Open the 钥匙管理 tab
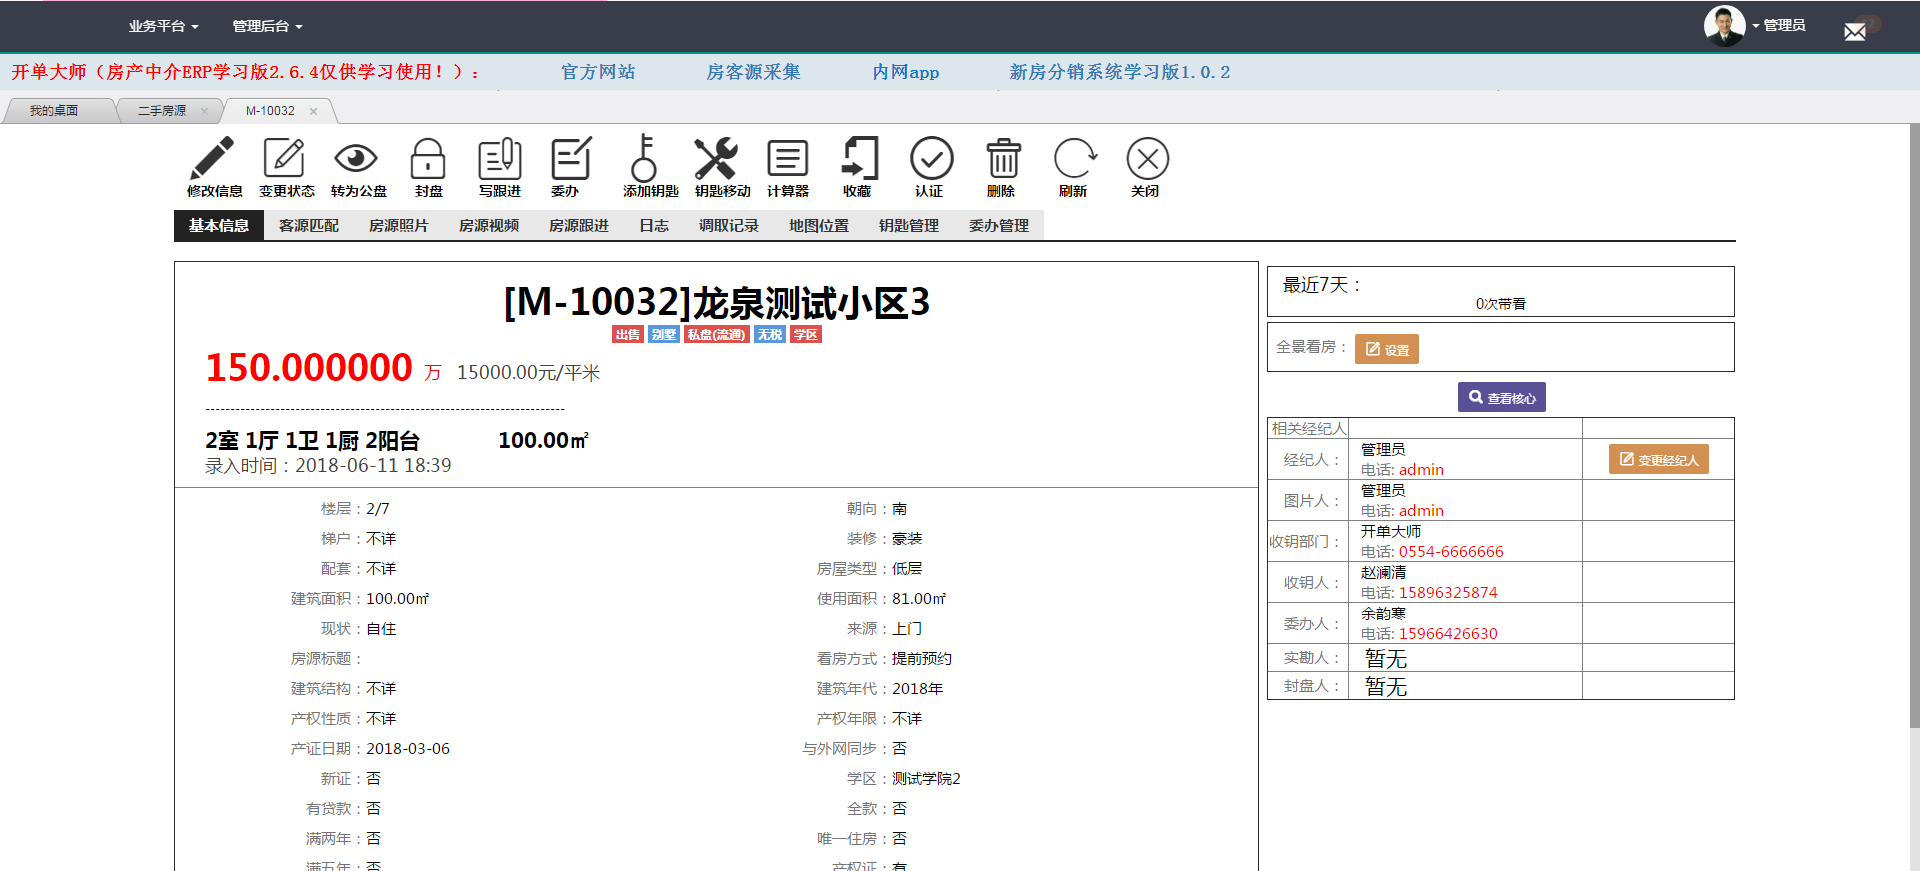 pyautogui.click(x=909, y=225)
